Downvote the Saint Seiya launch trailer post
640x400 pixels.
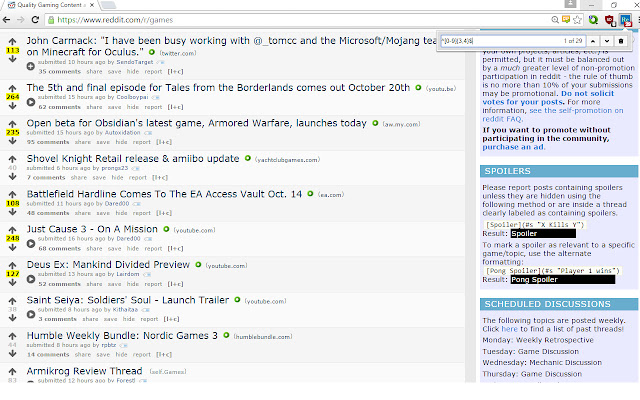(13, 318)
